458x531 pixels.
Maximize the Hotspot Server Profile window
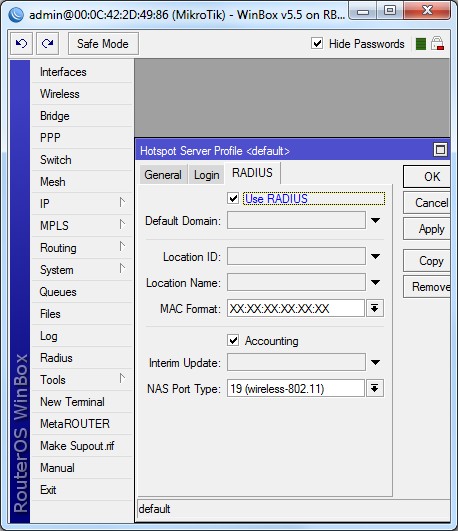click(x=440, y=150)
